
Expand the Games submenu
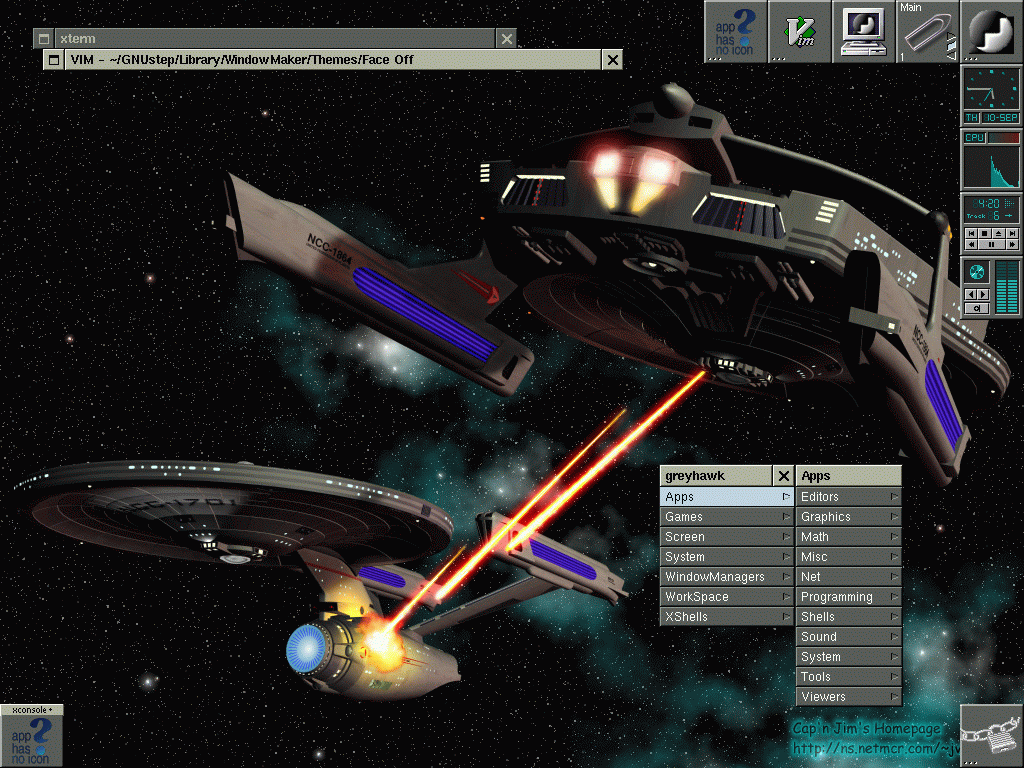click(x=728, y=517)
